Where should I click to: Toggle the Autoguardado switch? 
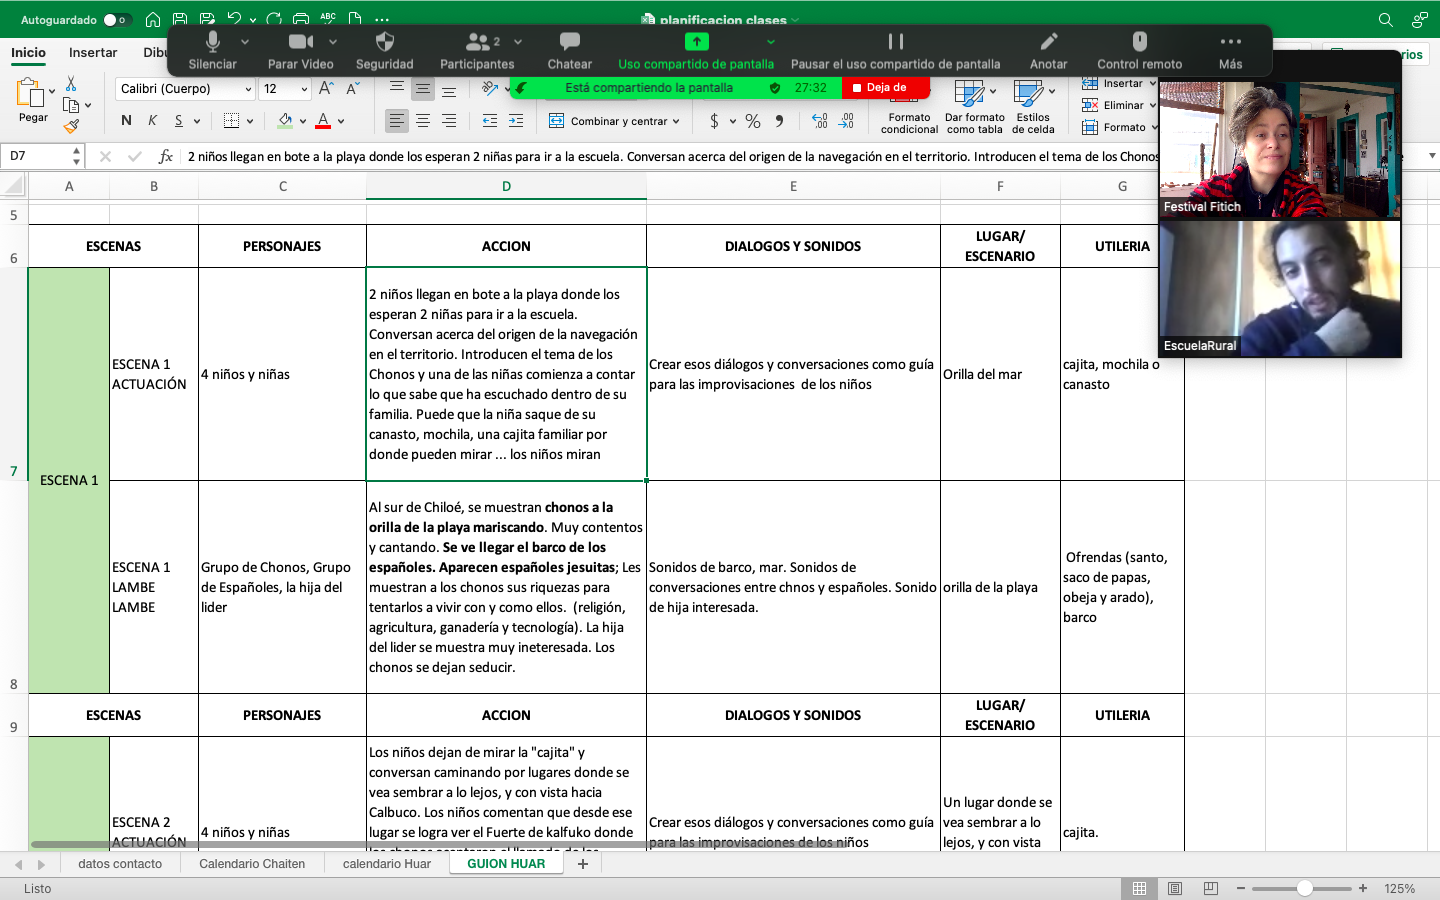click(x=117, y=19)
